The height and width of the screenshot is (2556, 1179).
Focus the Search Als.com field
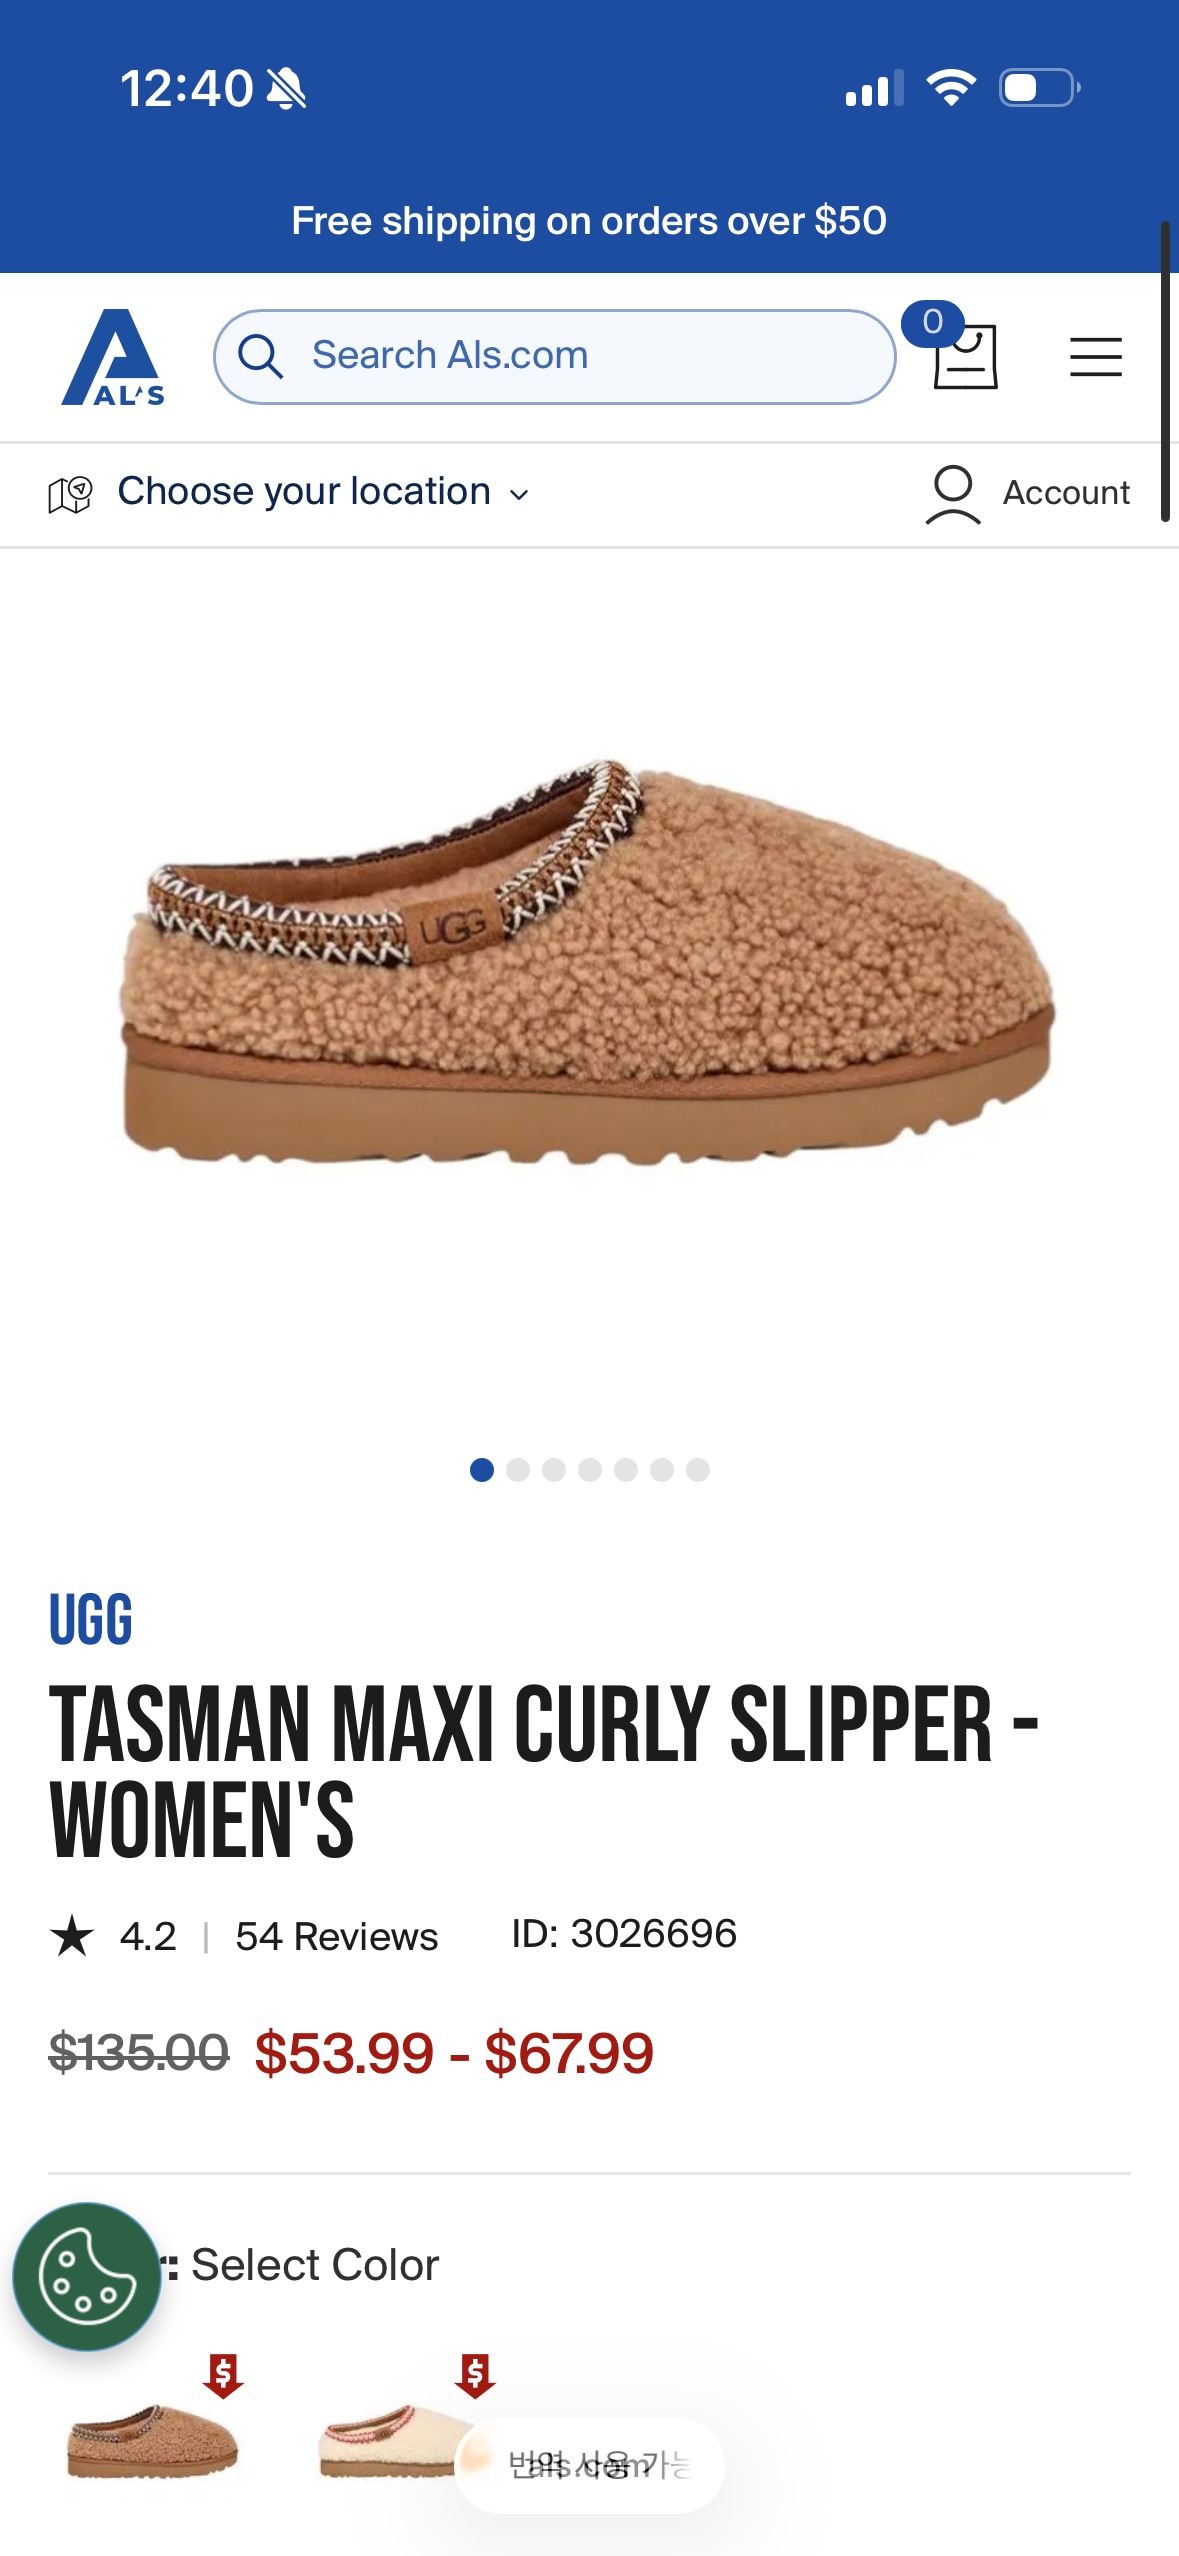tap(555, 356)
